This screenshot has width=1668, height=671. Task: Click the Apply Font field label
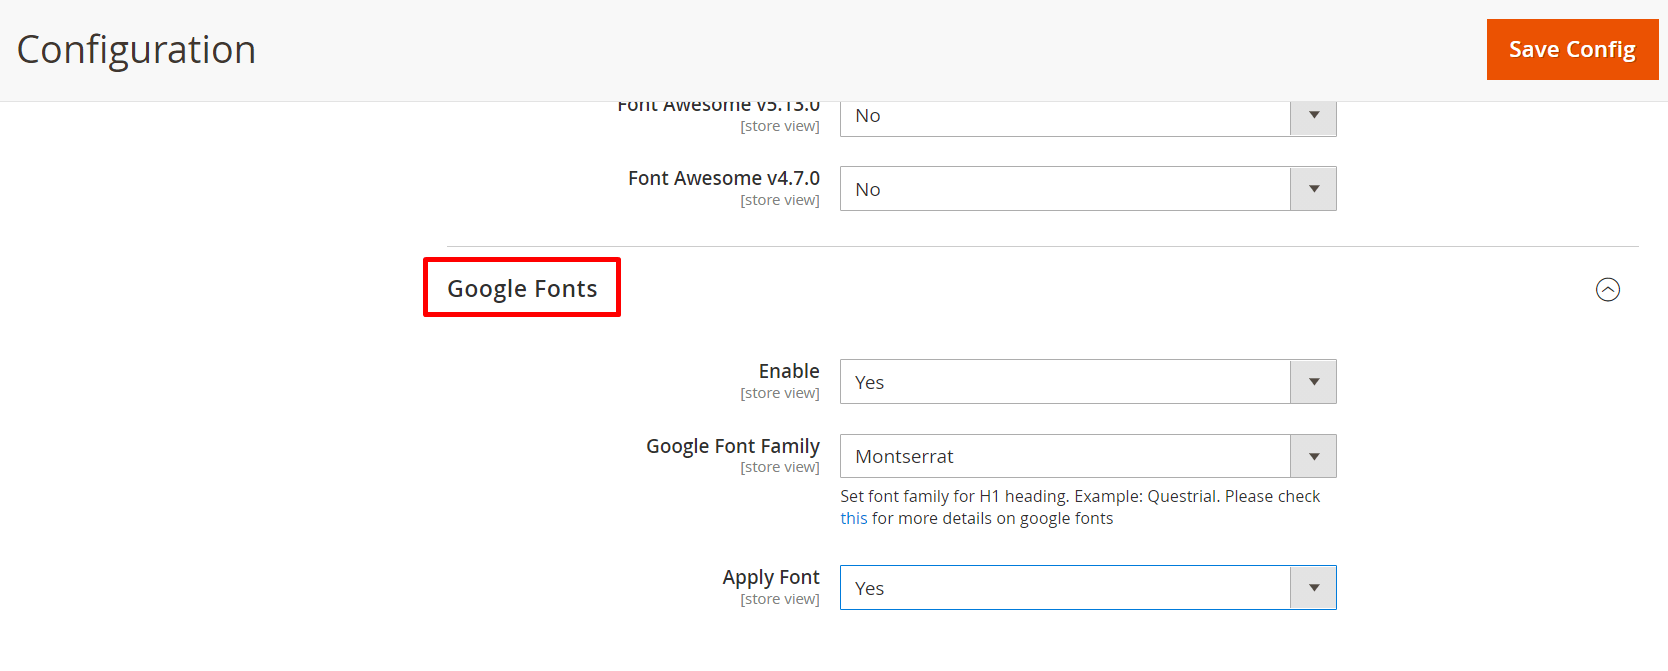tap(770, 577)
